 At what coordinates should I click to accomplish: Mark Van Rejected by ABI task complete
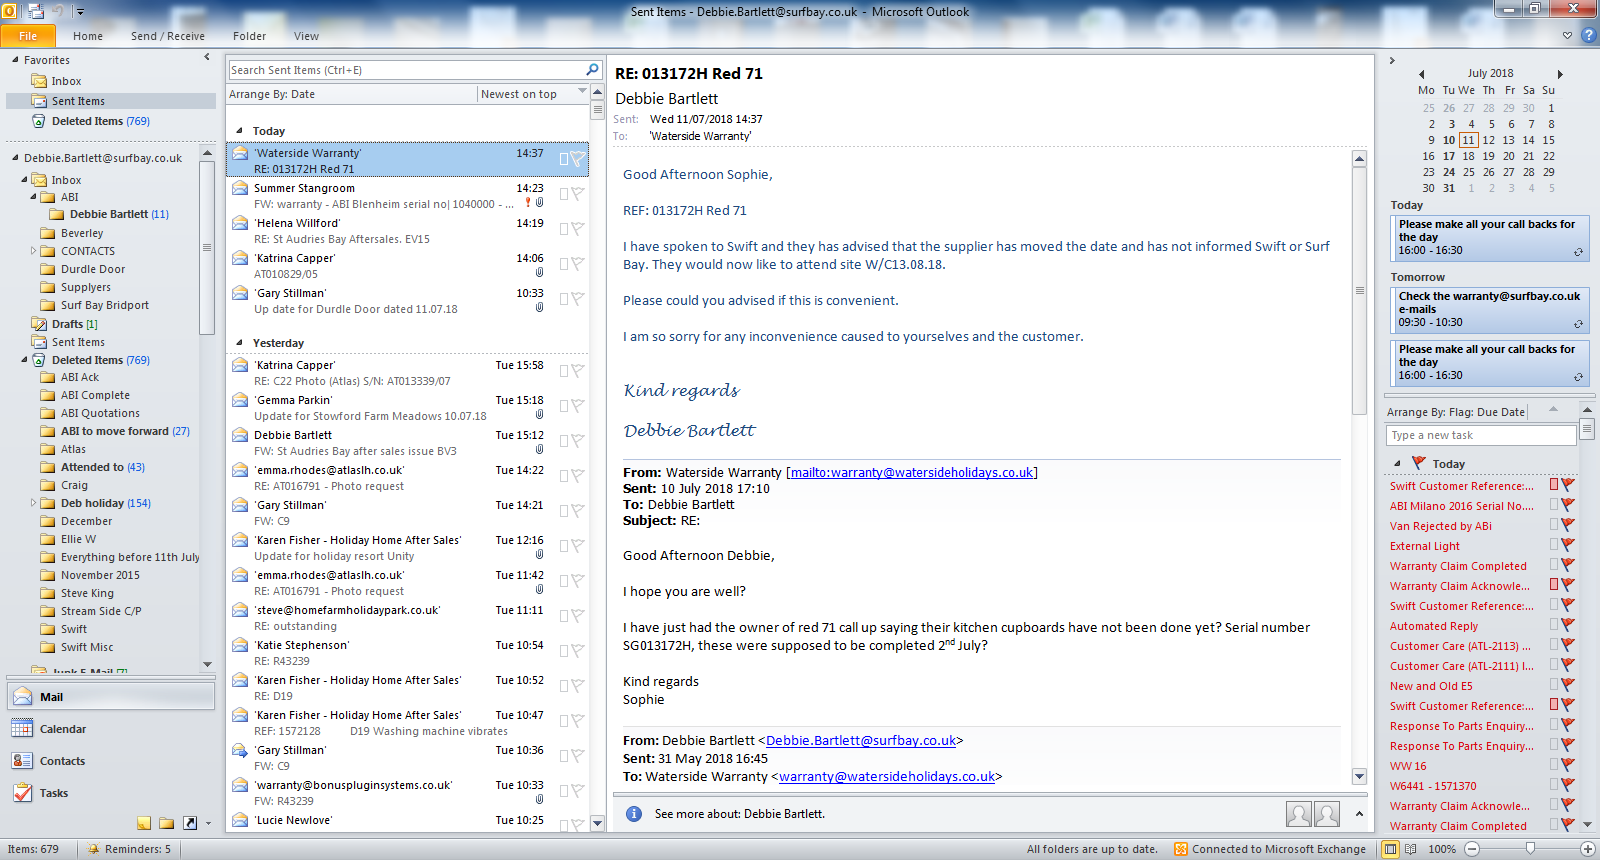[1554, 525]
